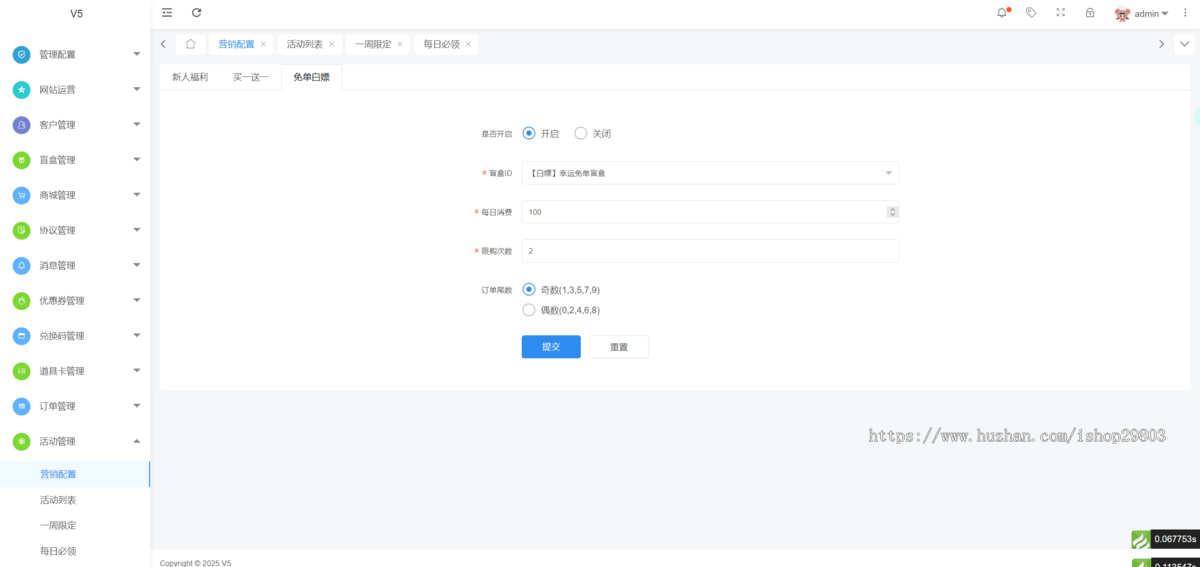Click the 订单管理 sidebar icon
Screen dimensions: 1200x567
[x=21, y=406]
